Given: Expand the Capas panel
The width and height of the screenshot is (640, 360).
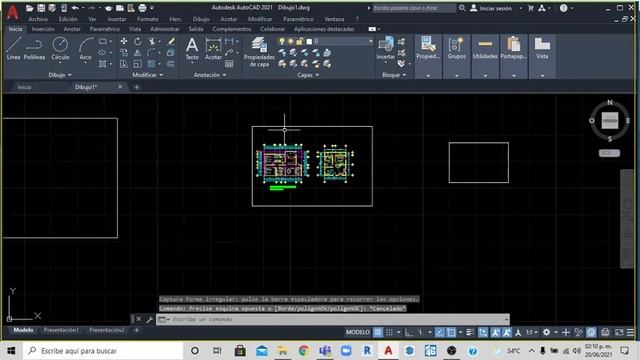Looking at the screenshot, I should point(308,75).
